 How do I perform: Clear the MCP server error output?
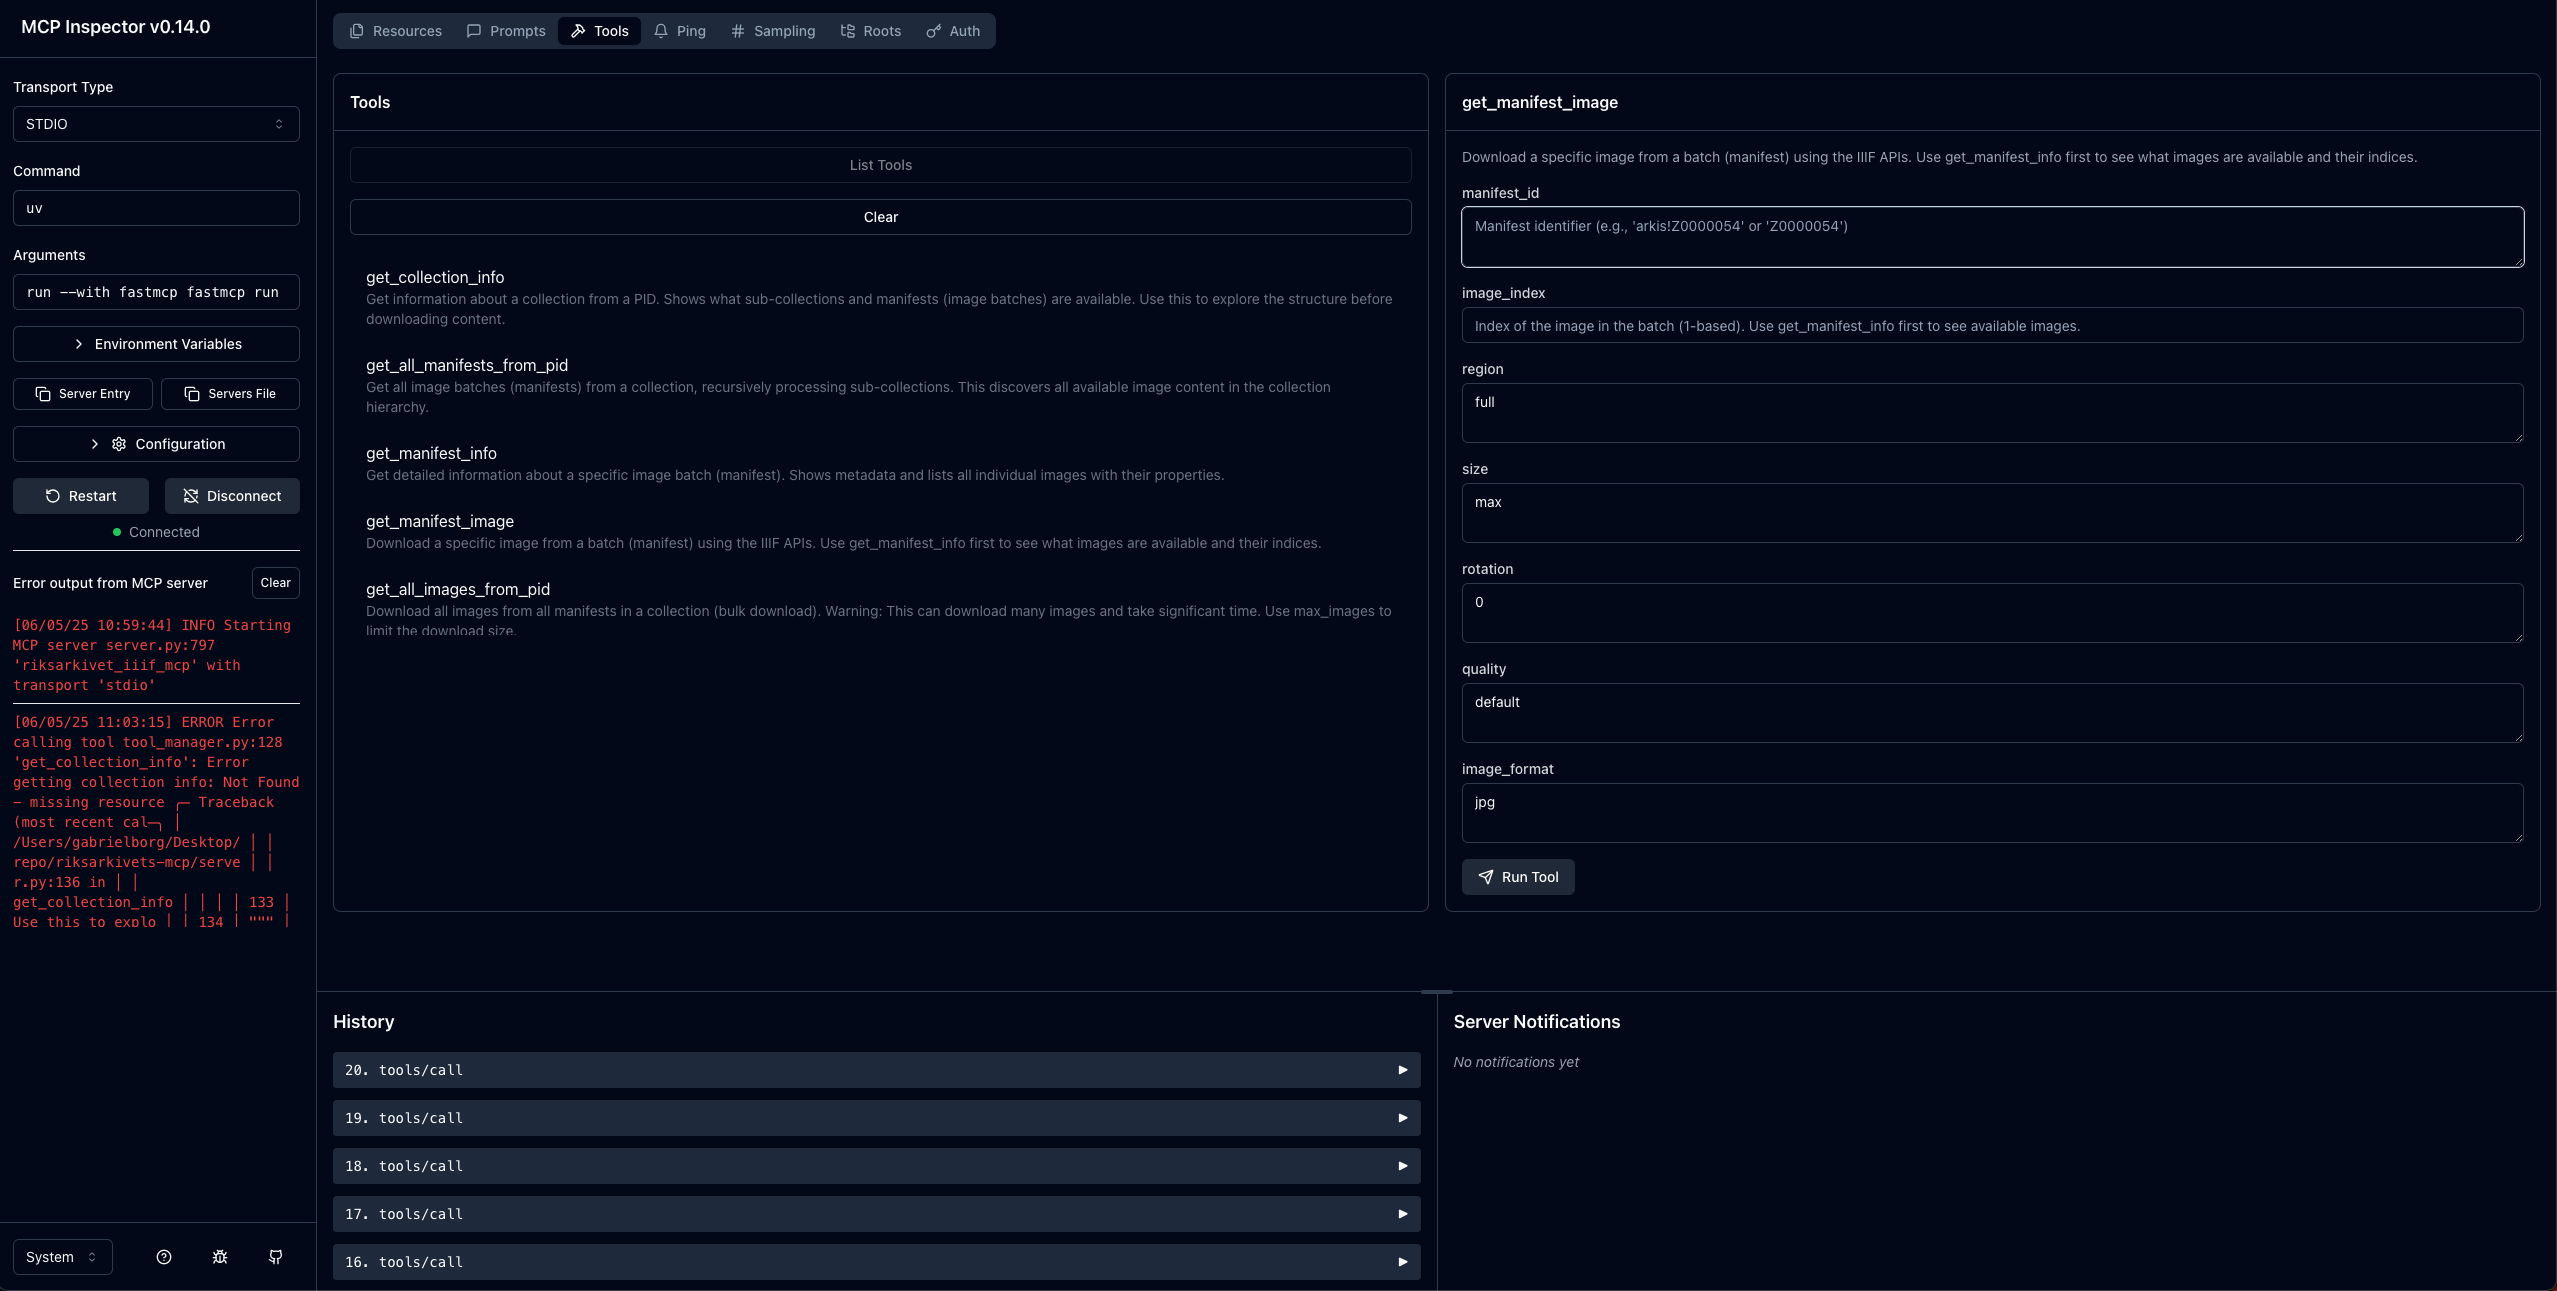275,583
